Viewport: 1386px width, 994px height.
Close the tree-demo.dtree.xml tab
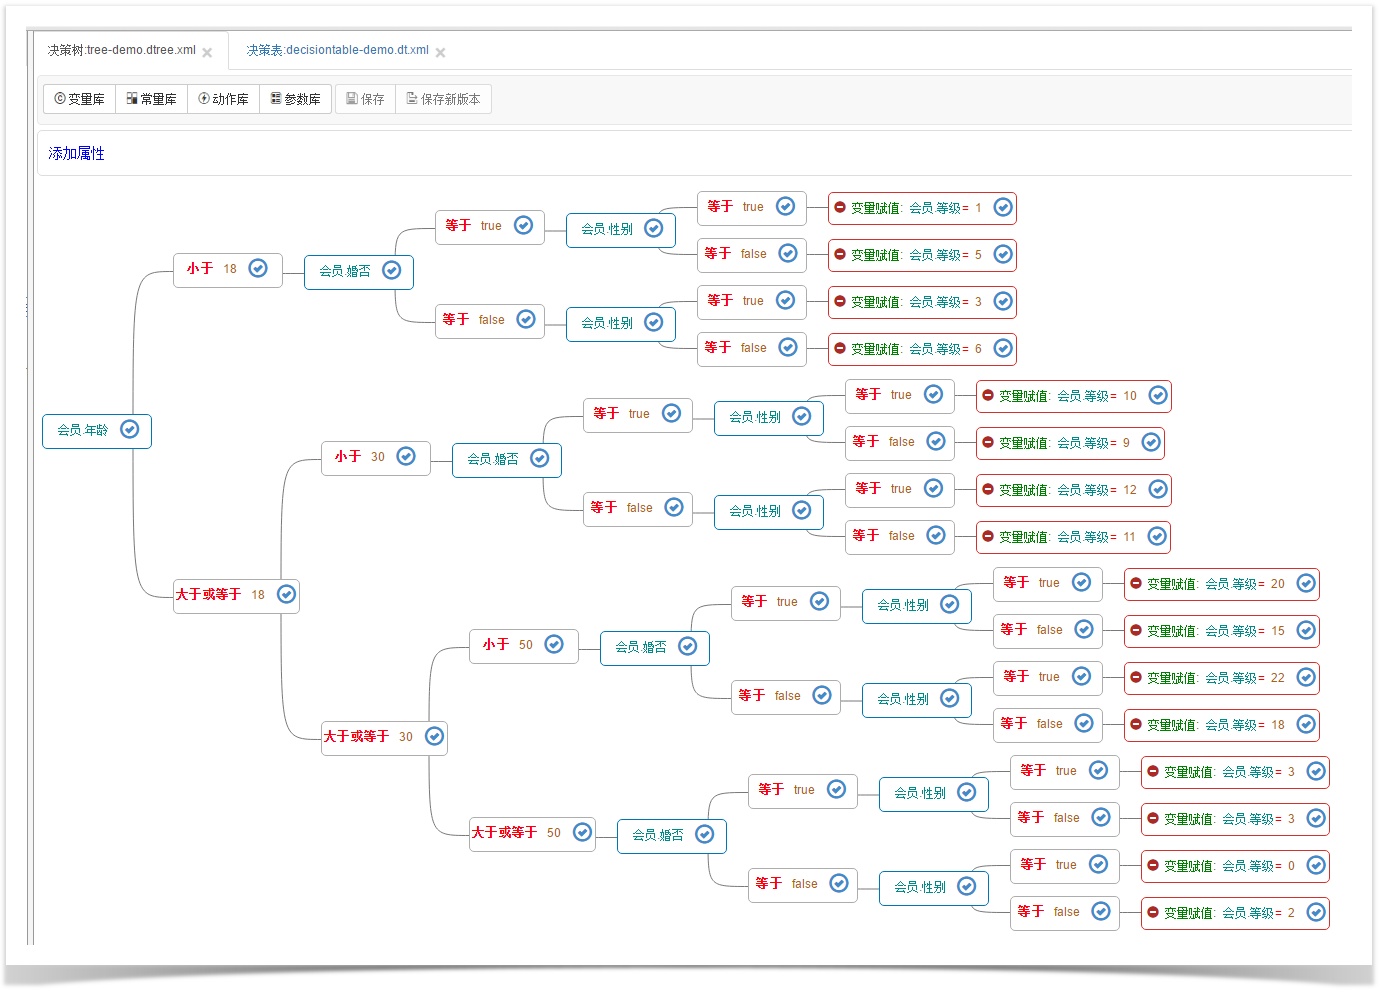207,52
